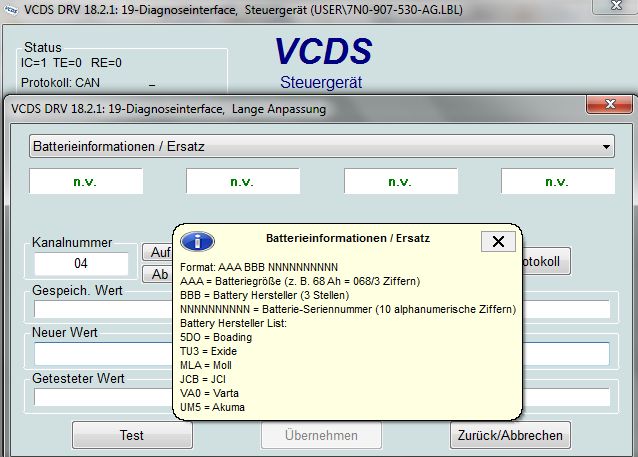Click the Test button

(x=132, y=435)
